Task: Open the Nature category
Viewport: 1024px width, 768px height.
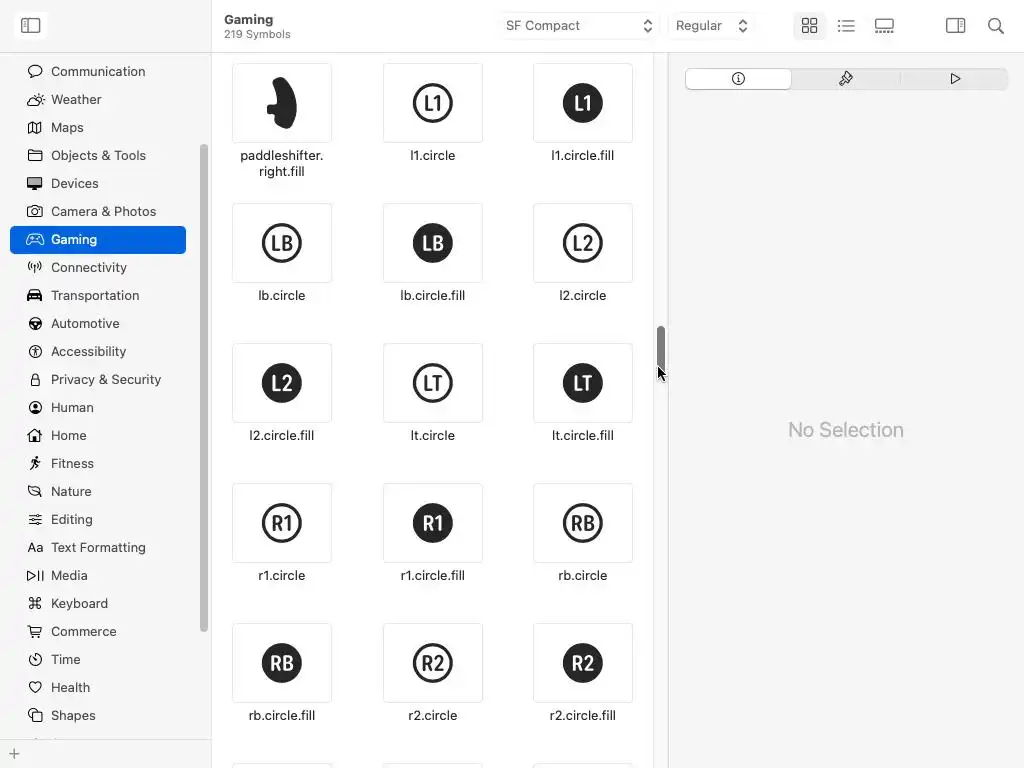Action: pyautogui.click(x=98, y=491)
